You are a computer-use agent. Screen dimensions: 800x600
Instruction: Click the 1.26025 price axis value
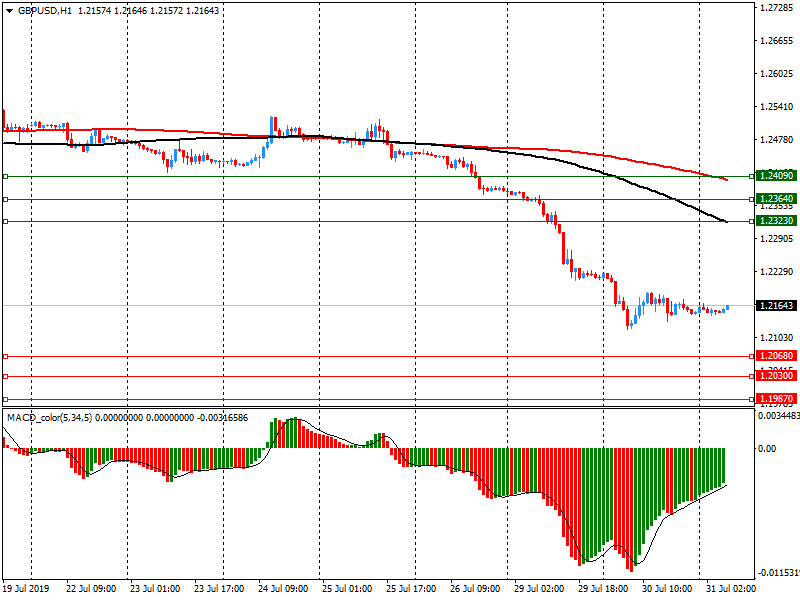777,74
